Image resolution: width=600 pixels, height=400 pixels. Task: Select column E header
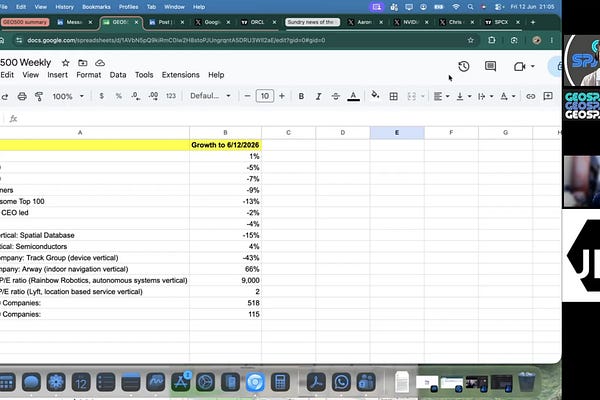[397, 132]
